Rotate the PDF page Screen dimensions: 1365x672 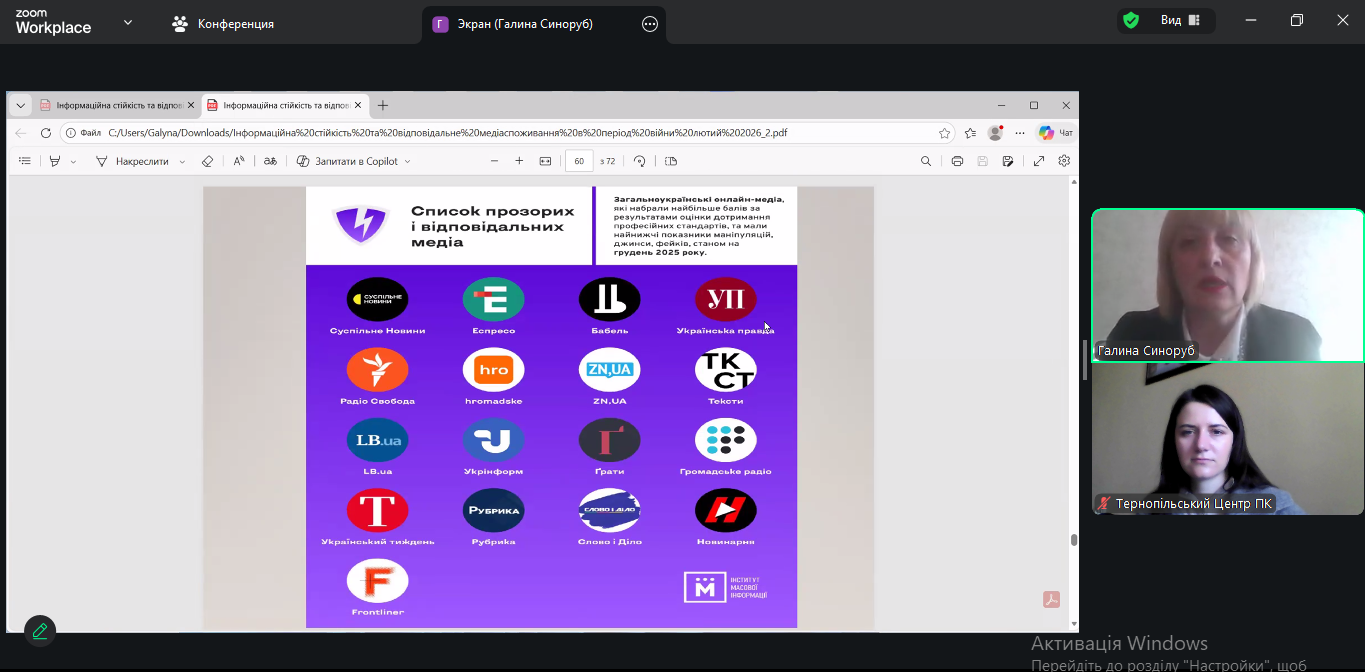(640, 161)
